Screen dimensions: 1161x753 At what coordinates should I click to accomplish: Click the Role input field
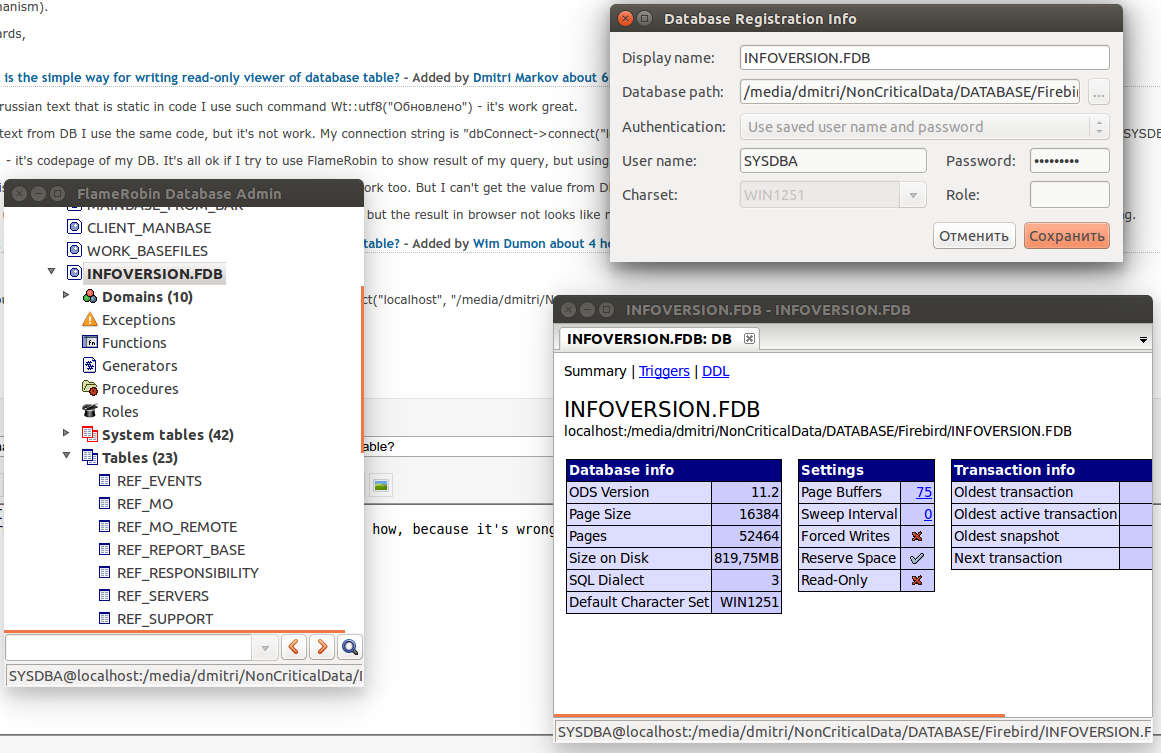click(x=1069, y=195)
